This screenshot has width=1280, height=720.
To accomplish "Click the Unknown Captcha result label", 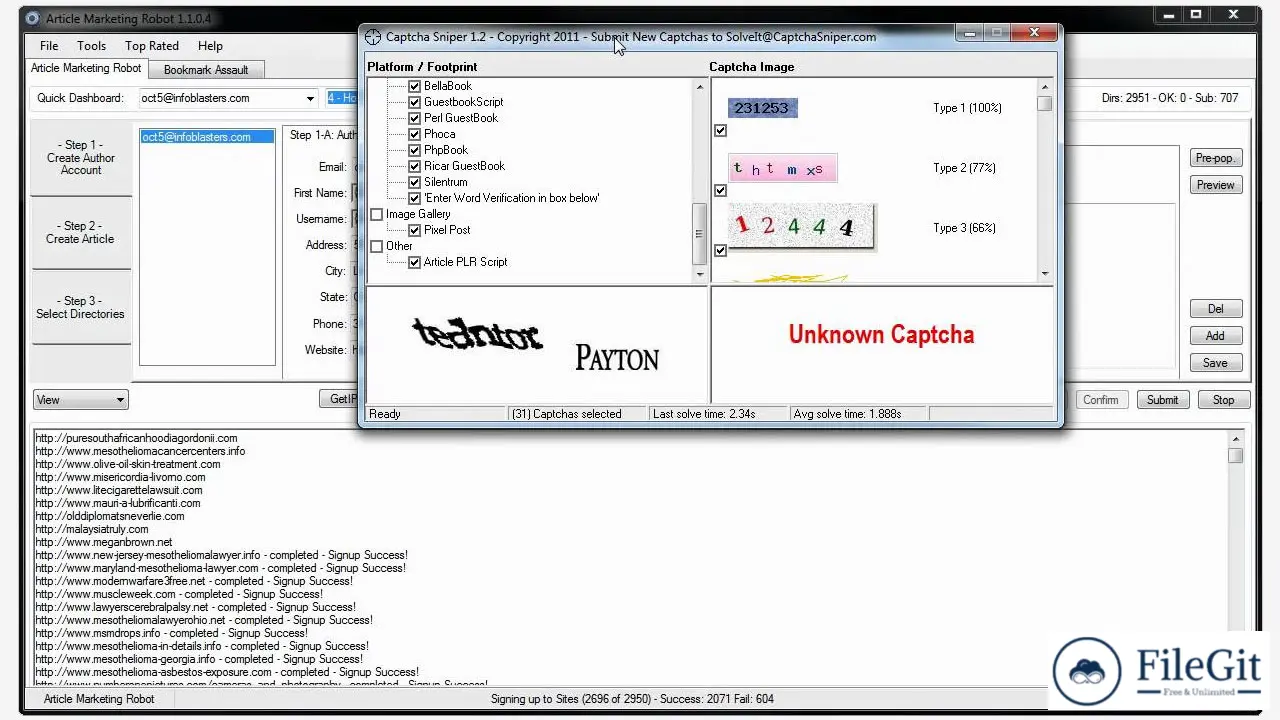I will pos(881,335).
